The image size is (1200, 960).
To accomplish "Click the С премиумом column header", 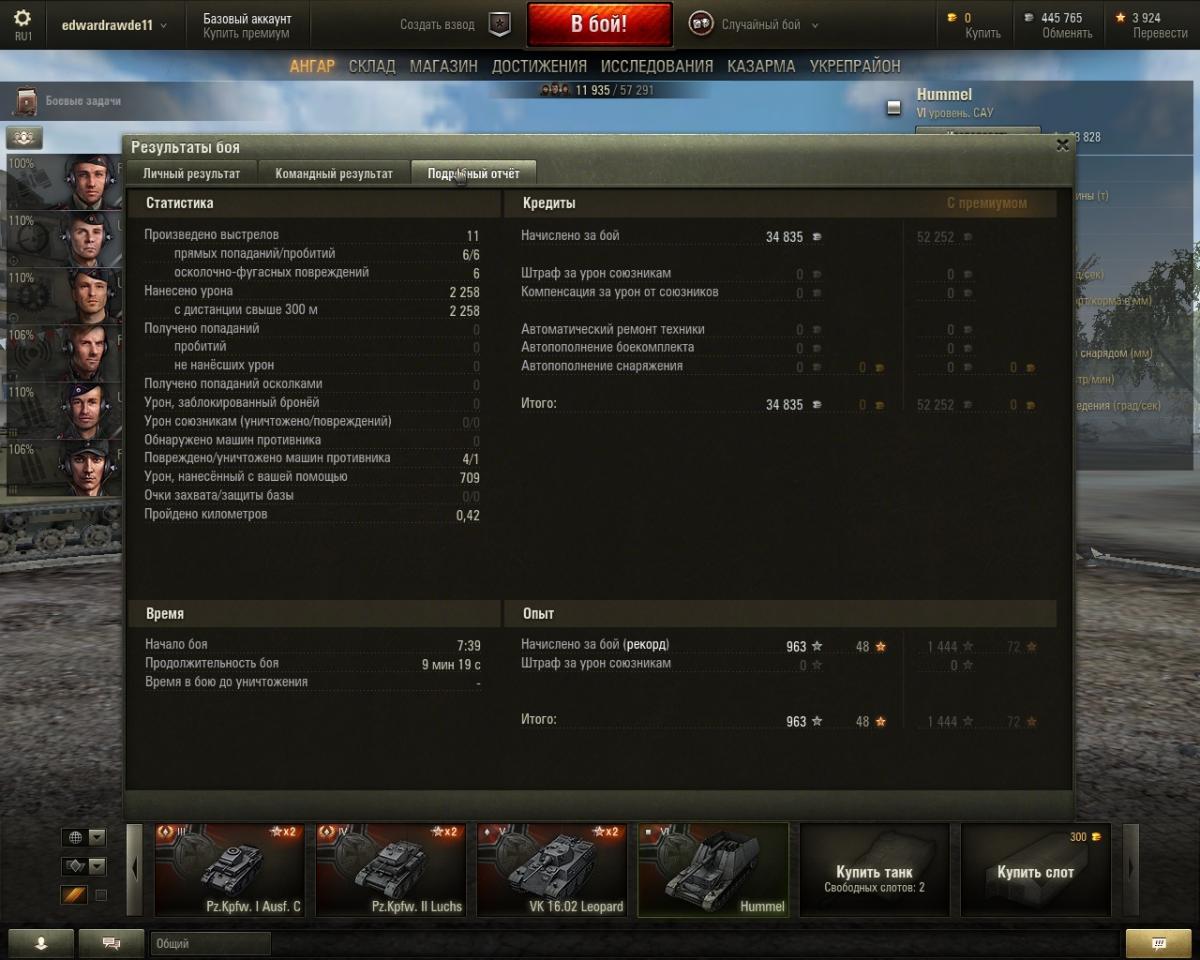I will click(x=986, y=203).
